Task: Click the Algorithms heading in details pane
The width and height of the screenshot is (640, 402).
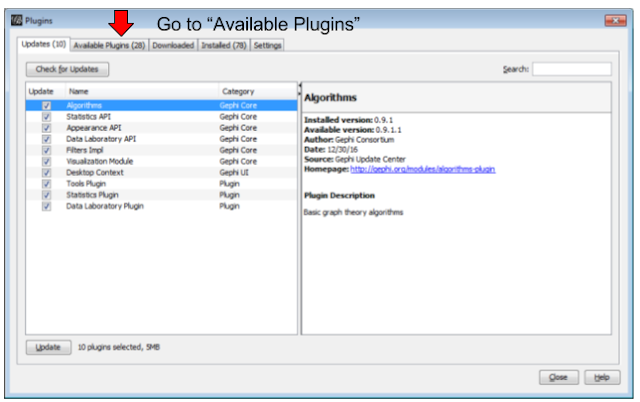Action: pyautogui.click(x=330, y=98)
